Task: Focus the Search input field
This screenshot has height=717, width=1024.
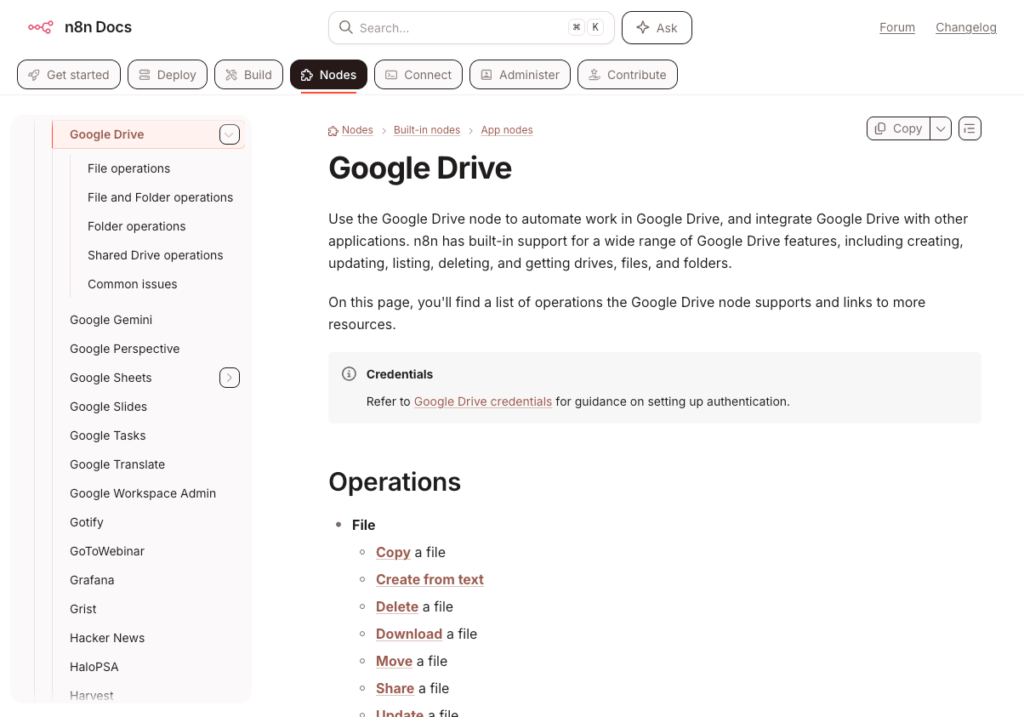Action: pos(472,27)
